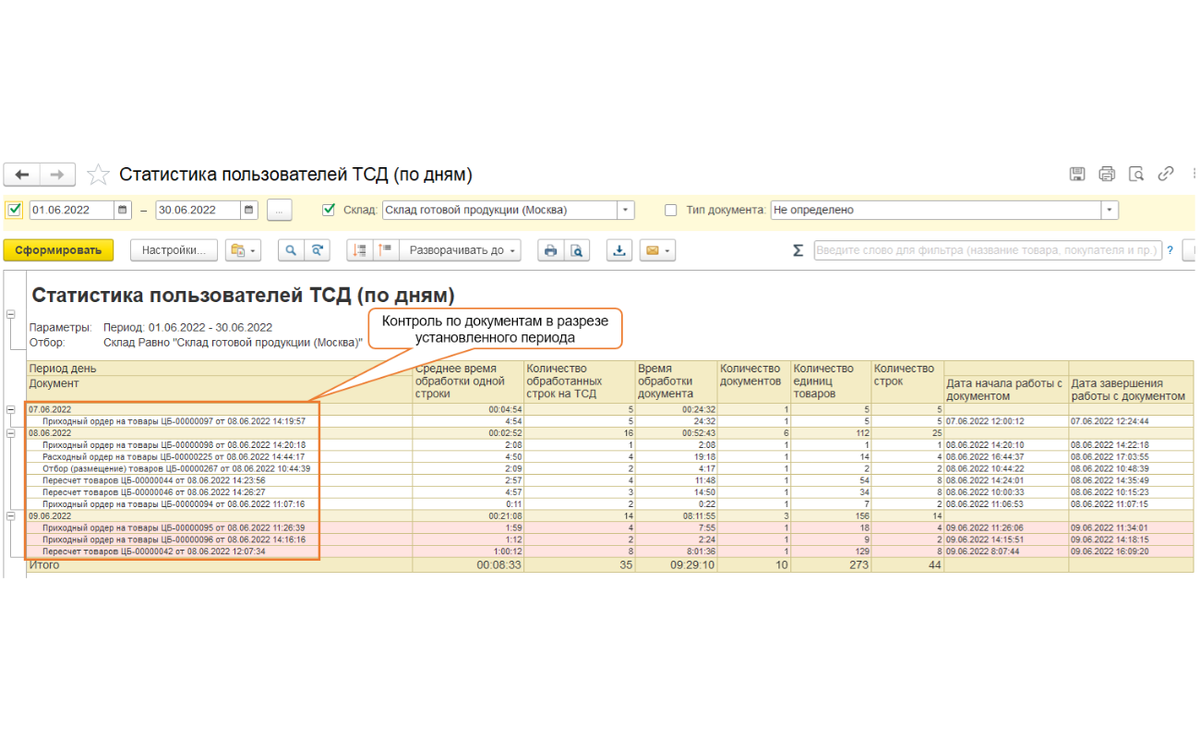The image size is (1200, 739).
Task: Open the Настройки... button
Action: (x=173, y=250)
